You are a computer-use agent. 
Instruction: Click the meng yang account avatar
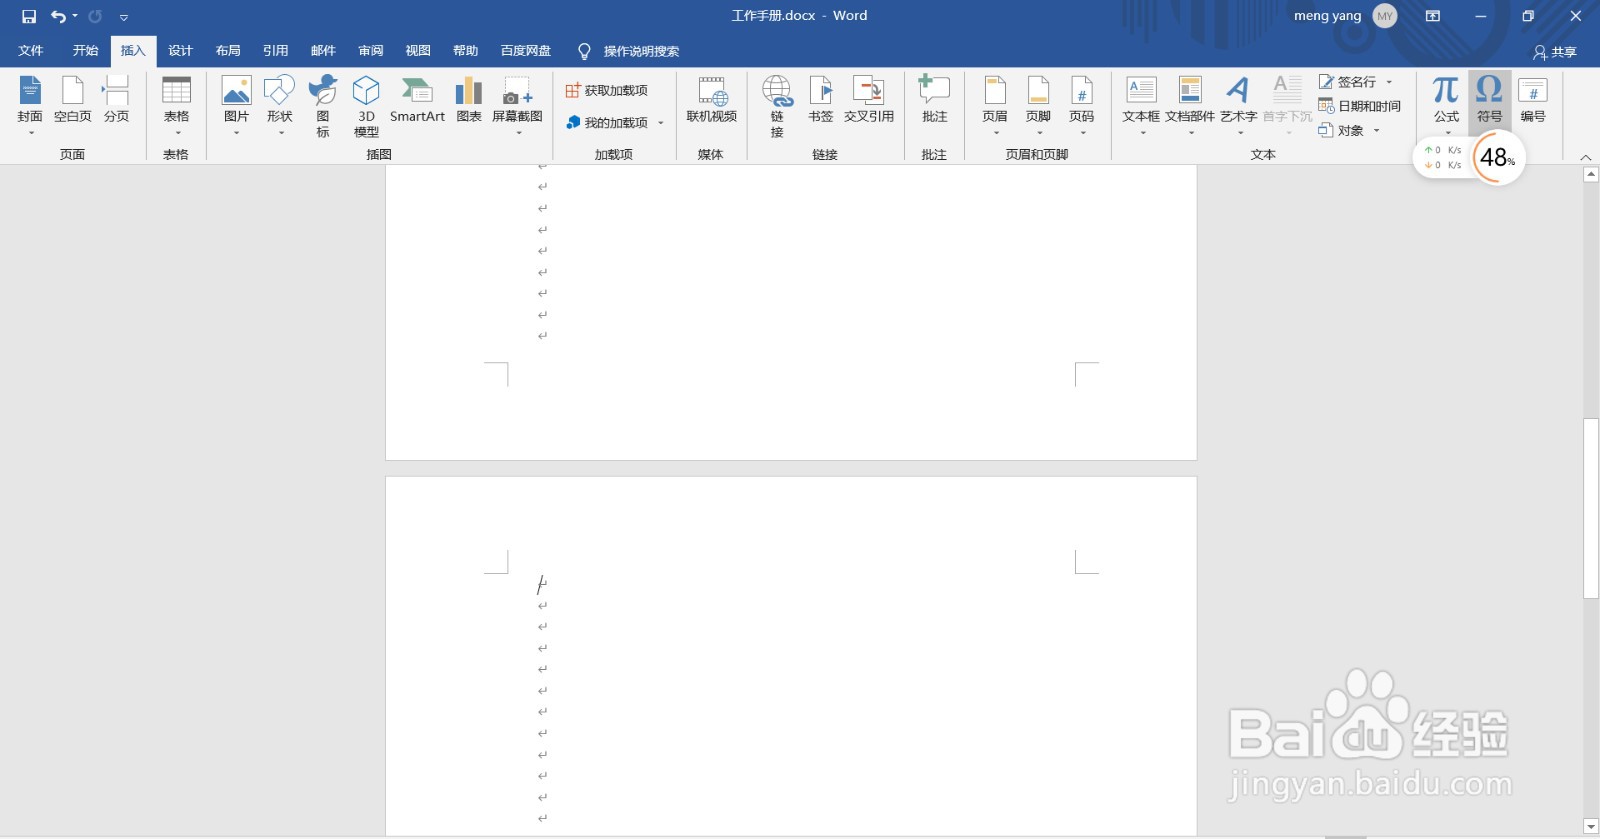tap(1385, 16)
